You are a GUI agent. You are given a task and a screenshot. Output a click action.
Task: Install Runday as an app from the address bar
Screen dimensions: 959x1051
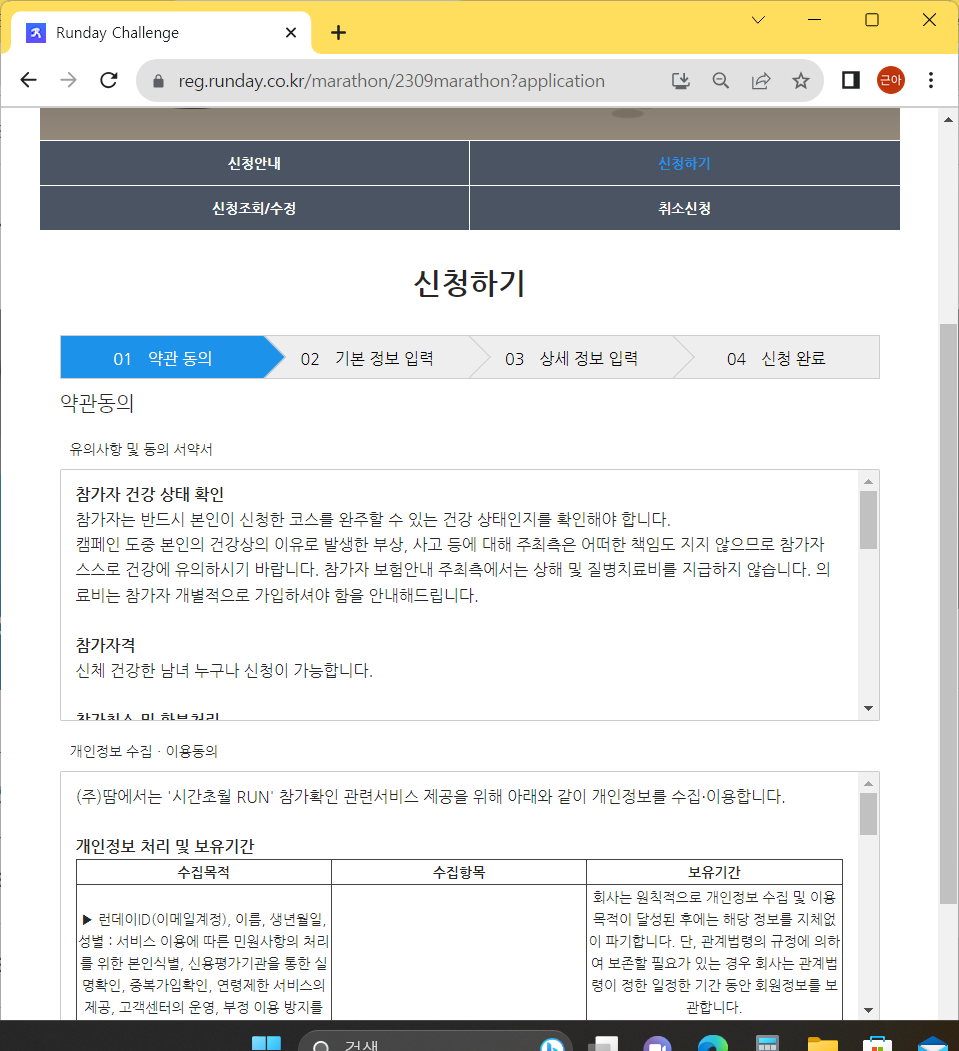[x=680, y=80]
